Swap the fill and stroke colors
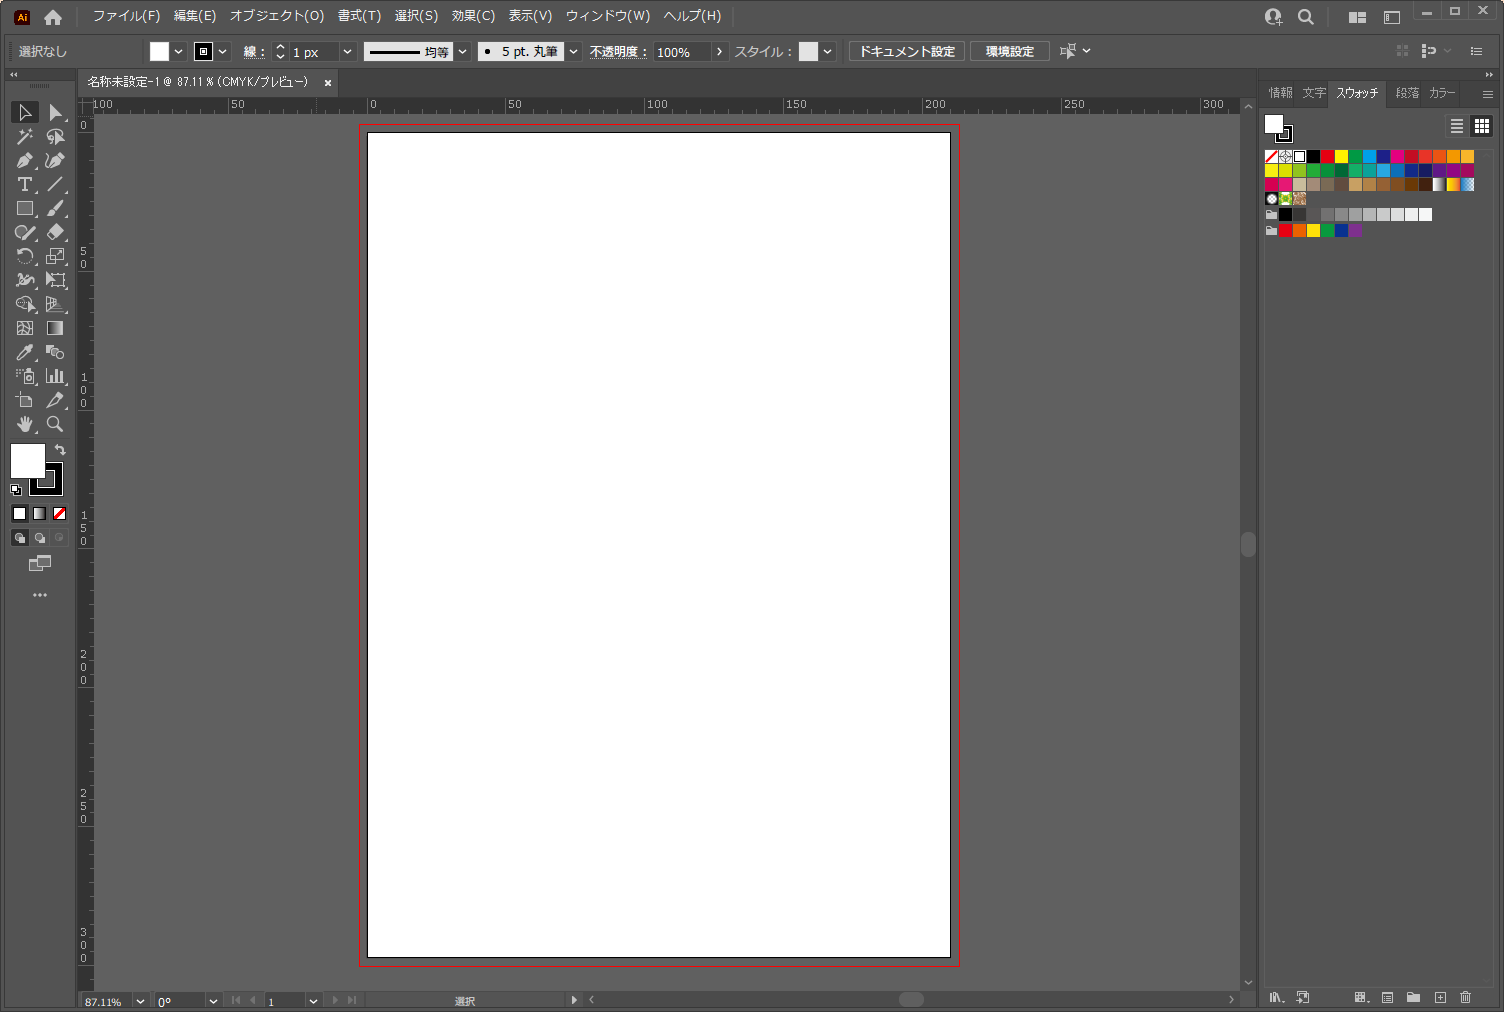The width and height of the screenshot is (1504, 1012). (x=59, y=449)
